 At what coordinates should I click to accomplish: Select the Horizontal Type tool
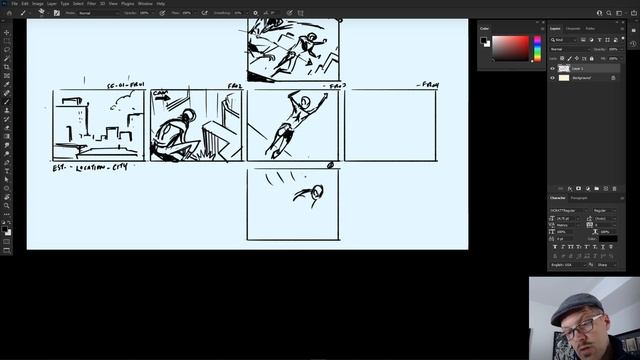point(7,171)
